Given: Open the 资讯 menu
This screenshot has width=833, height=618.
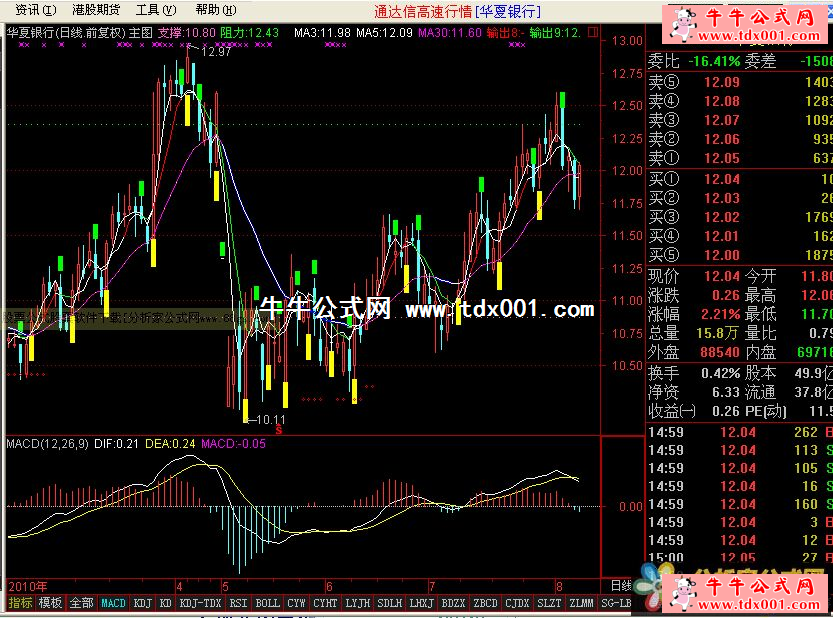Looking at the screenshot, I should click(x=35, y=10).
